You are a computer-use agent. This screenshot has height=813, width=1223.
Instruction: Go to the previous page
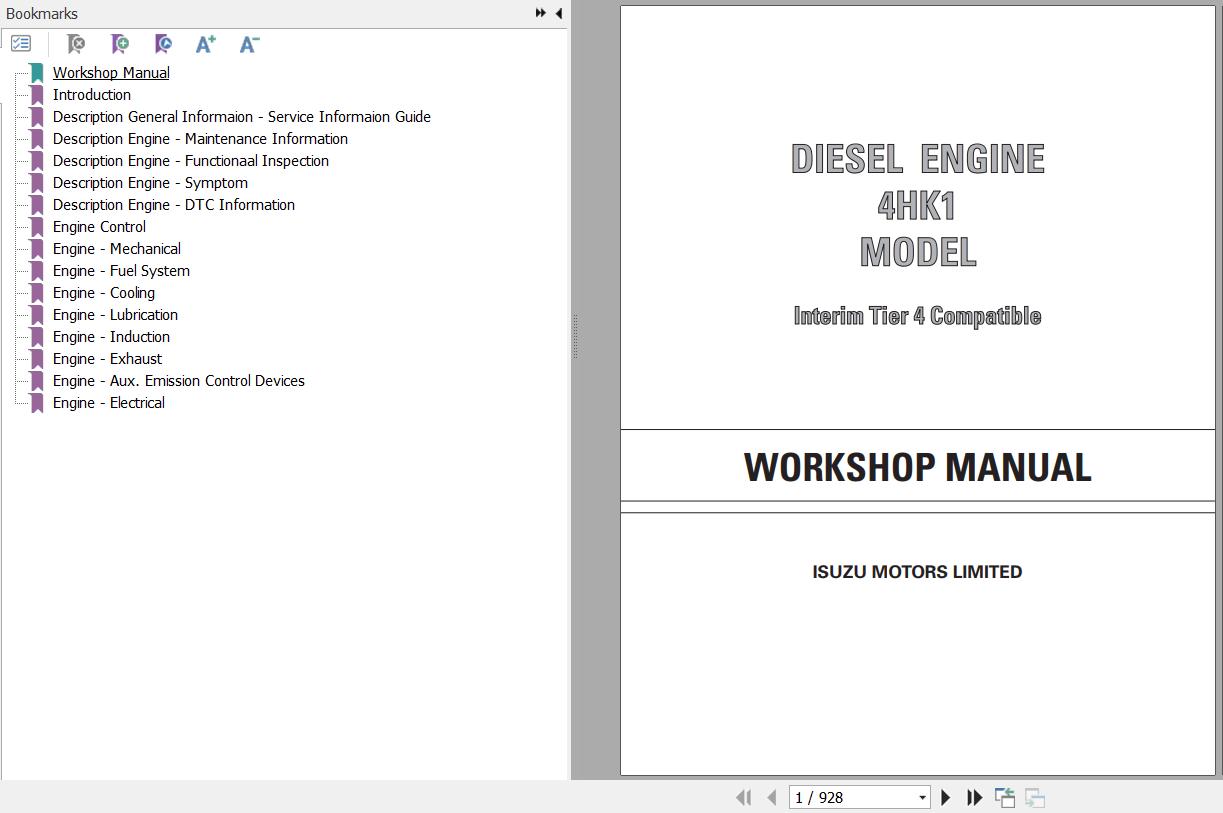click(771, 797)
